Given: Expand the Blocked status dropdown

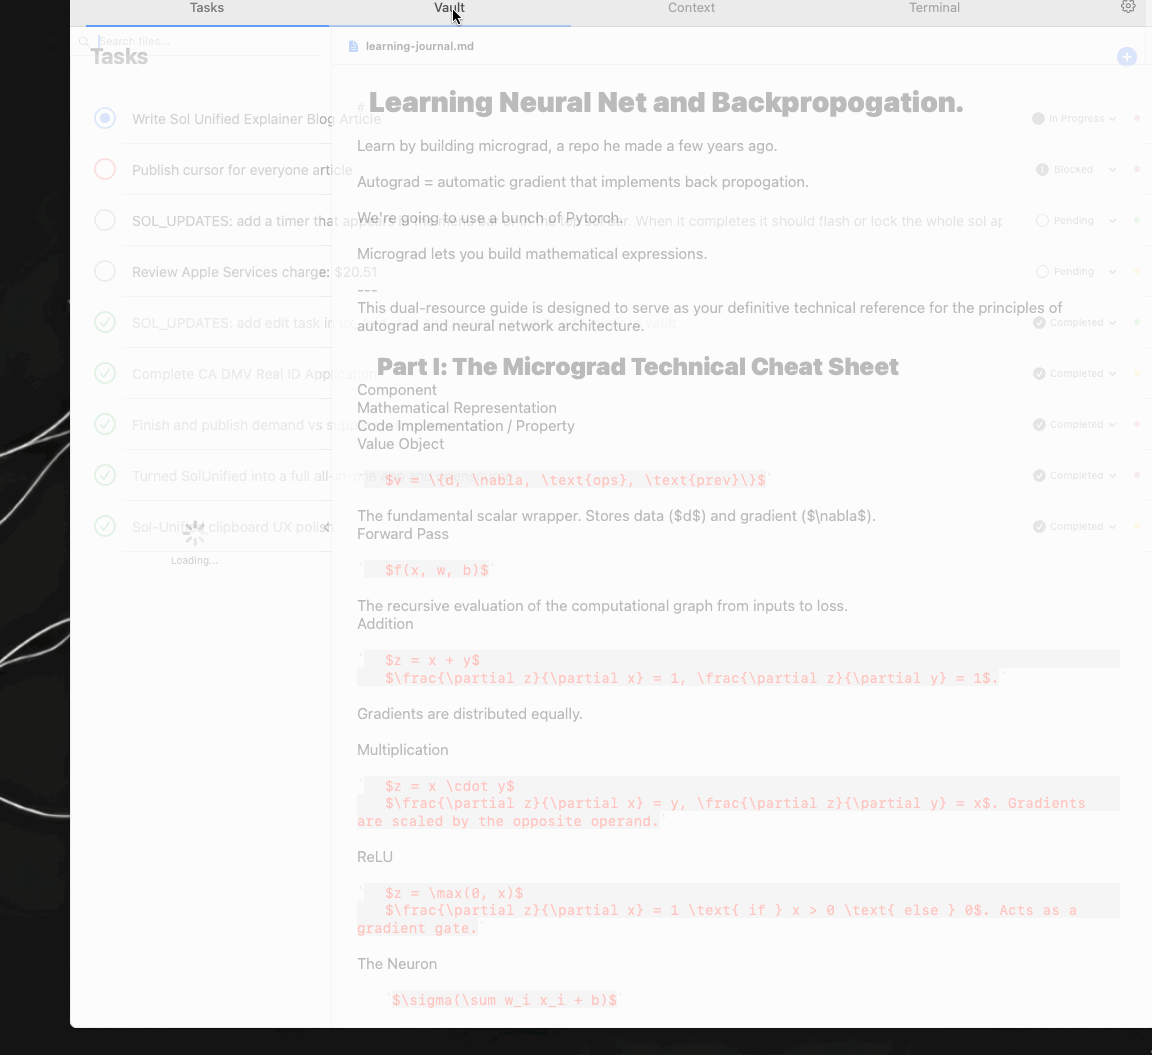Looking at the screenshot, I should coord(1112,170).
